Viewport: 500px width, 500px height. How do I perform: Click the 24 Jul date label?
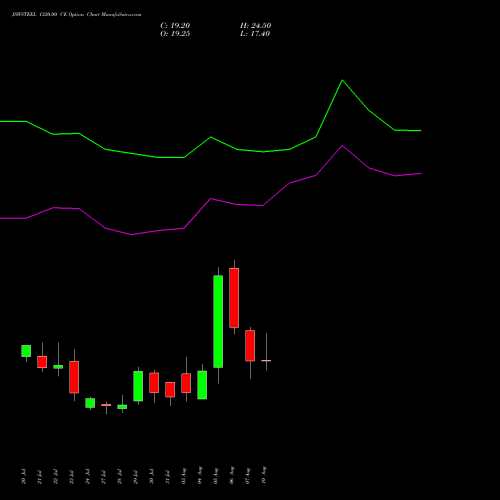pos(88,476)
